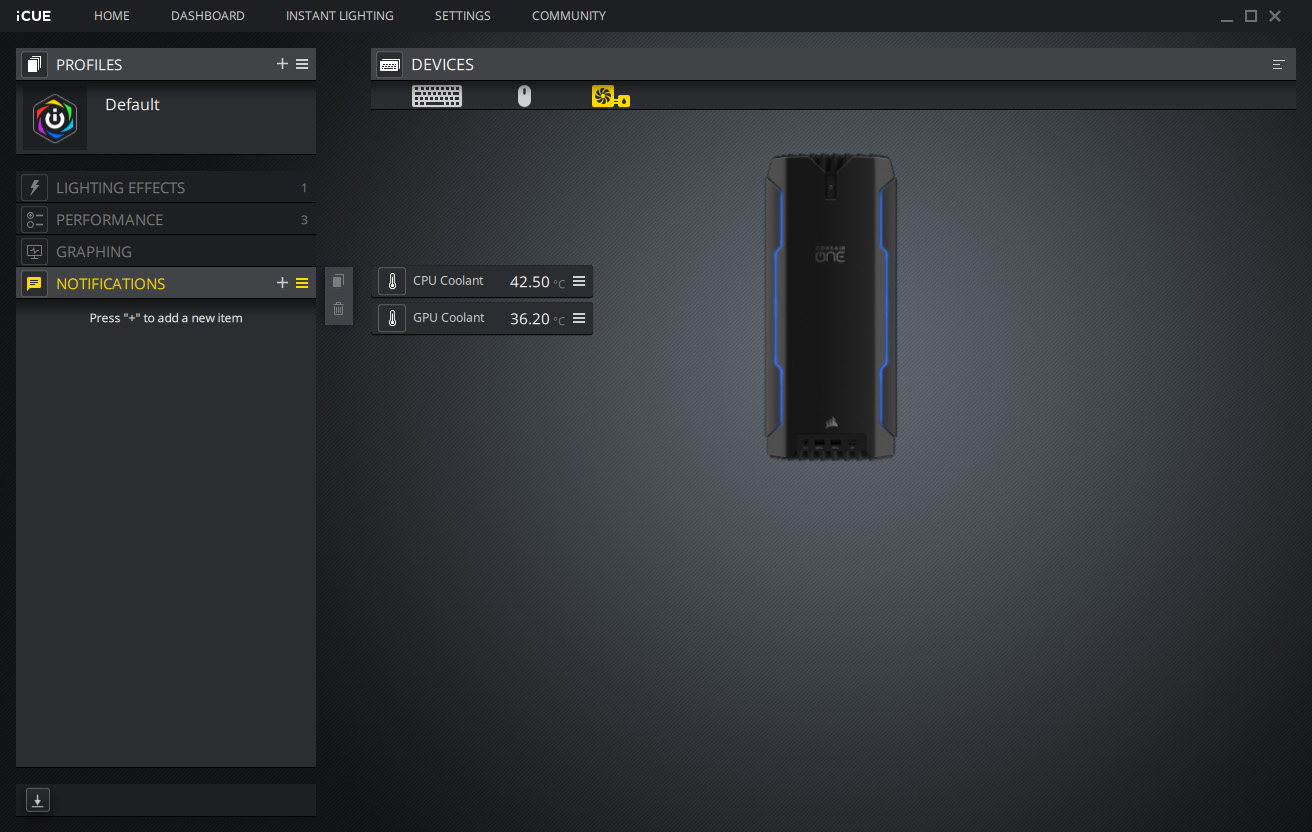This screenshot has width=1312, height=832.
Task: Open the SETTINGS menu
Action: click(x=463, y=16)
